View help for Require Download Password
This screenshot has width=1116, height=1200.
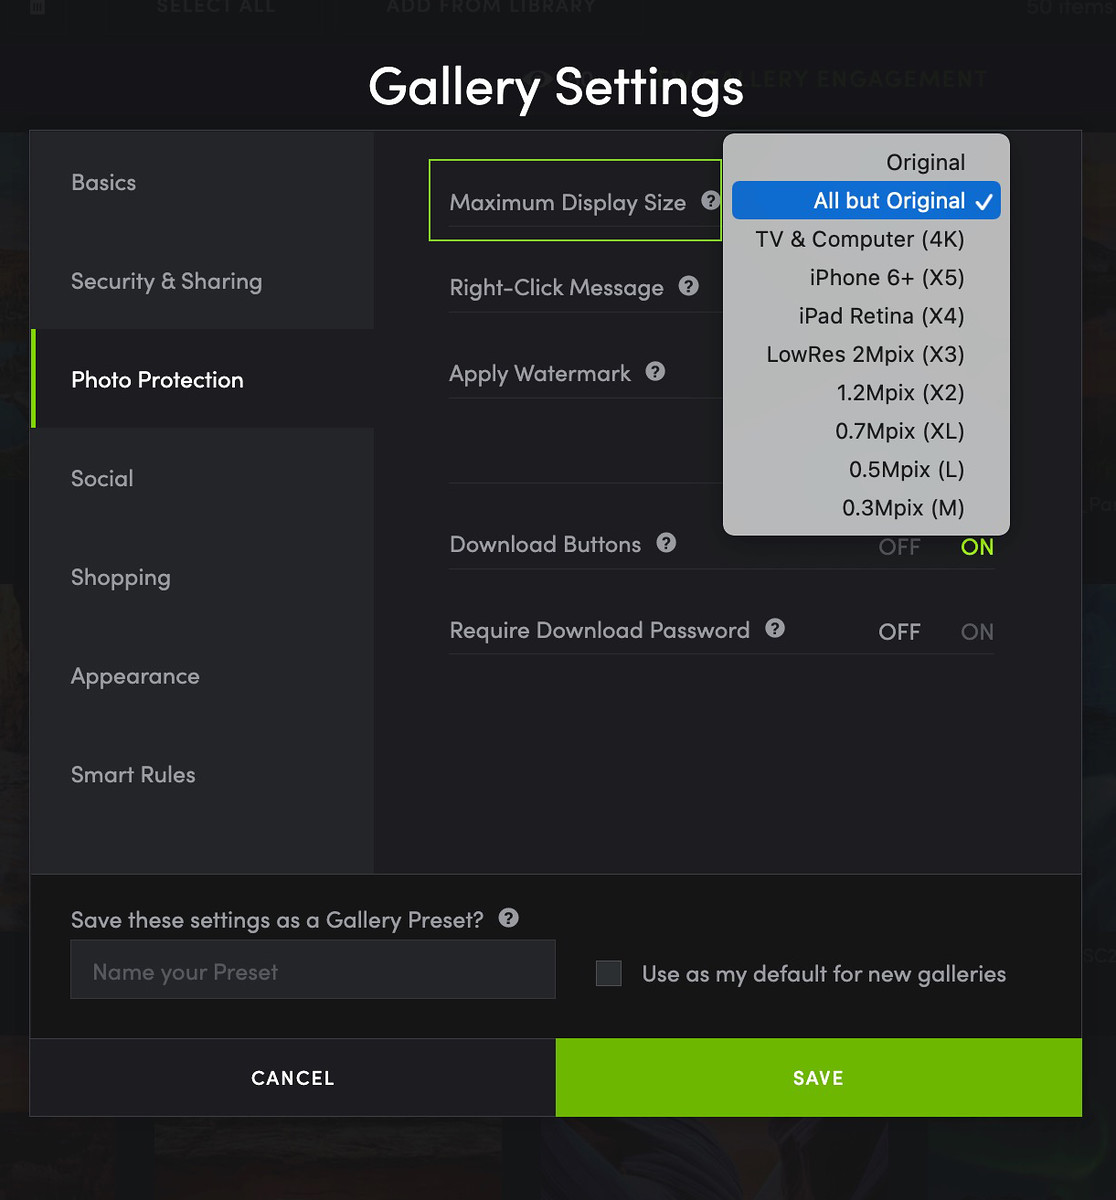(775, 629)
